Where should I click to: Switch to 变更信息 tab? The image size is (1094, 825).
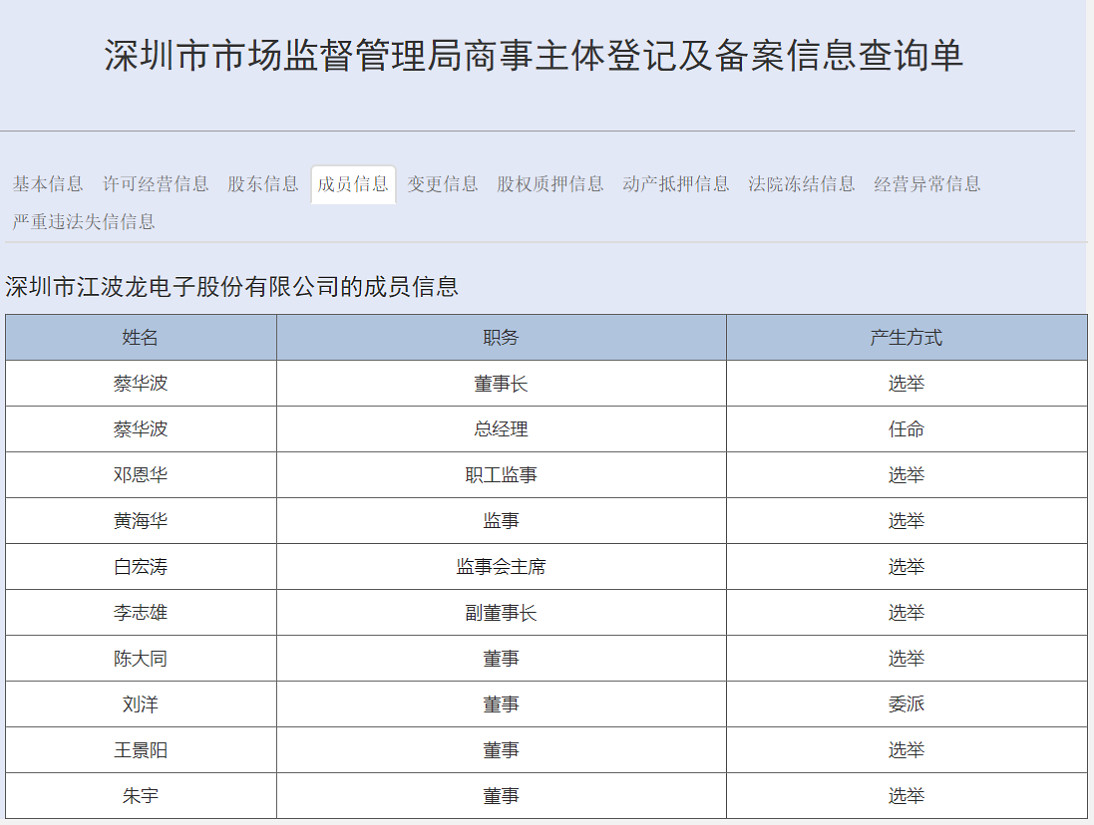443,184
